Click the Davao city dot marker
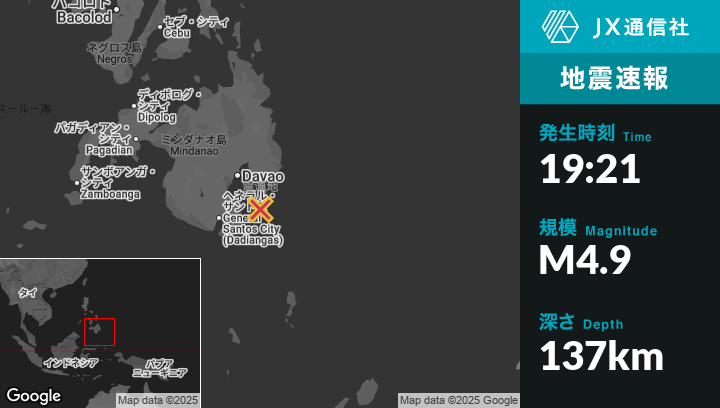This screenshot has width=720, height=408. tap(237, 176)
